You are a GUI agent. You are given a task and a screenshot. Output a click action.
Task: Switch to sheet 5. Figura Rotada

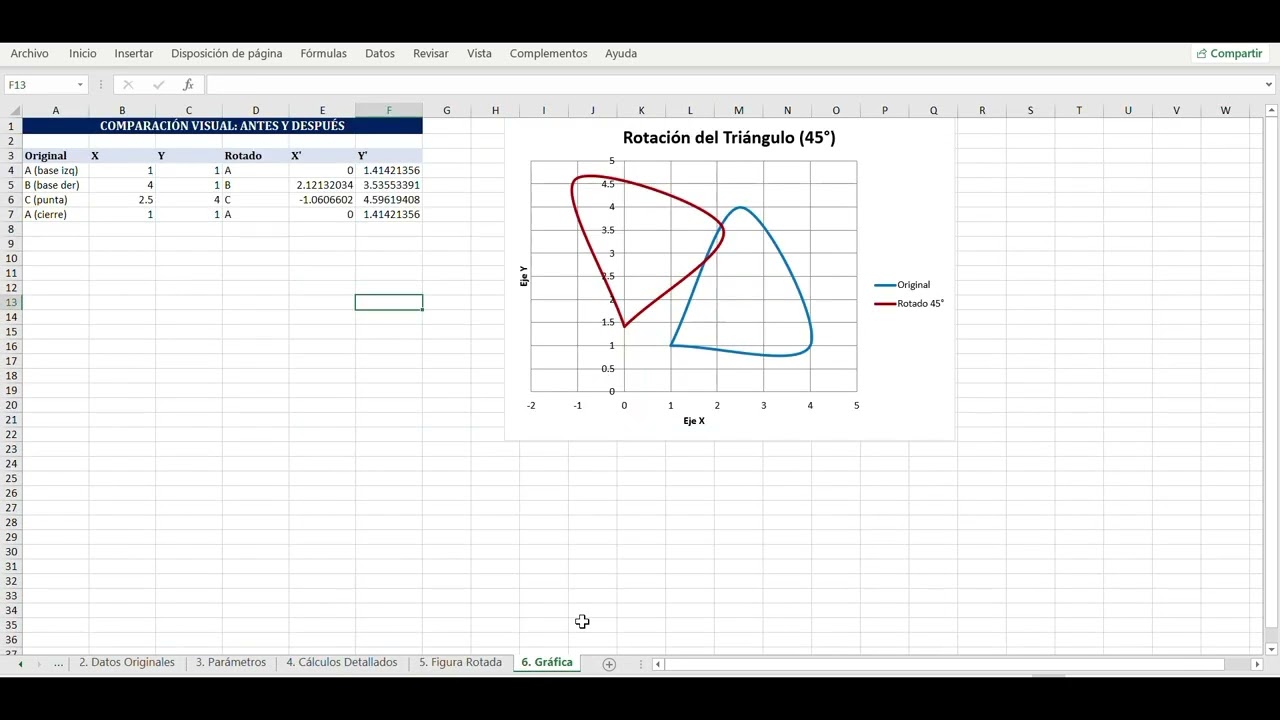click(460, 662)
